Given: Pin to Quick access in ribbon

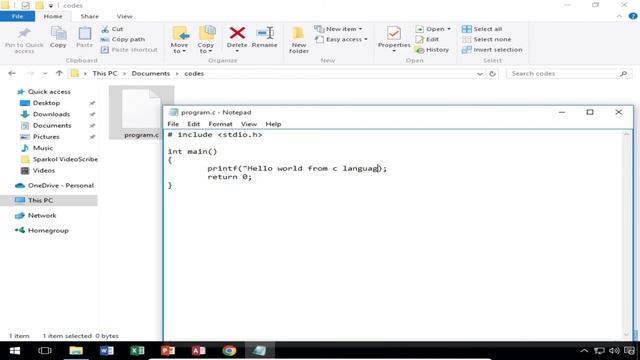Looking at the screenshot, I should pos(24,40).
